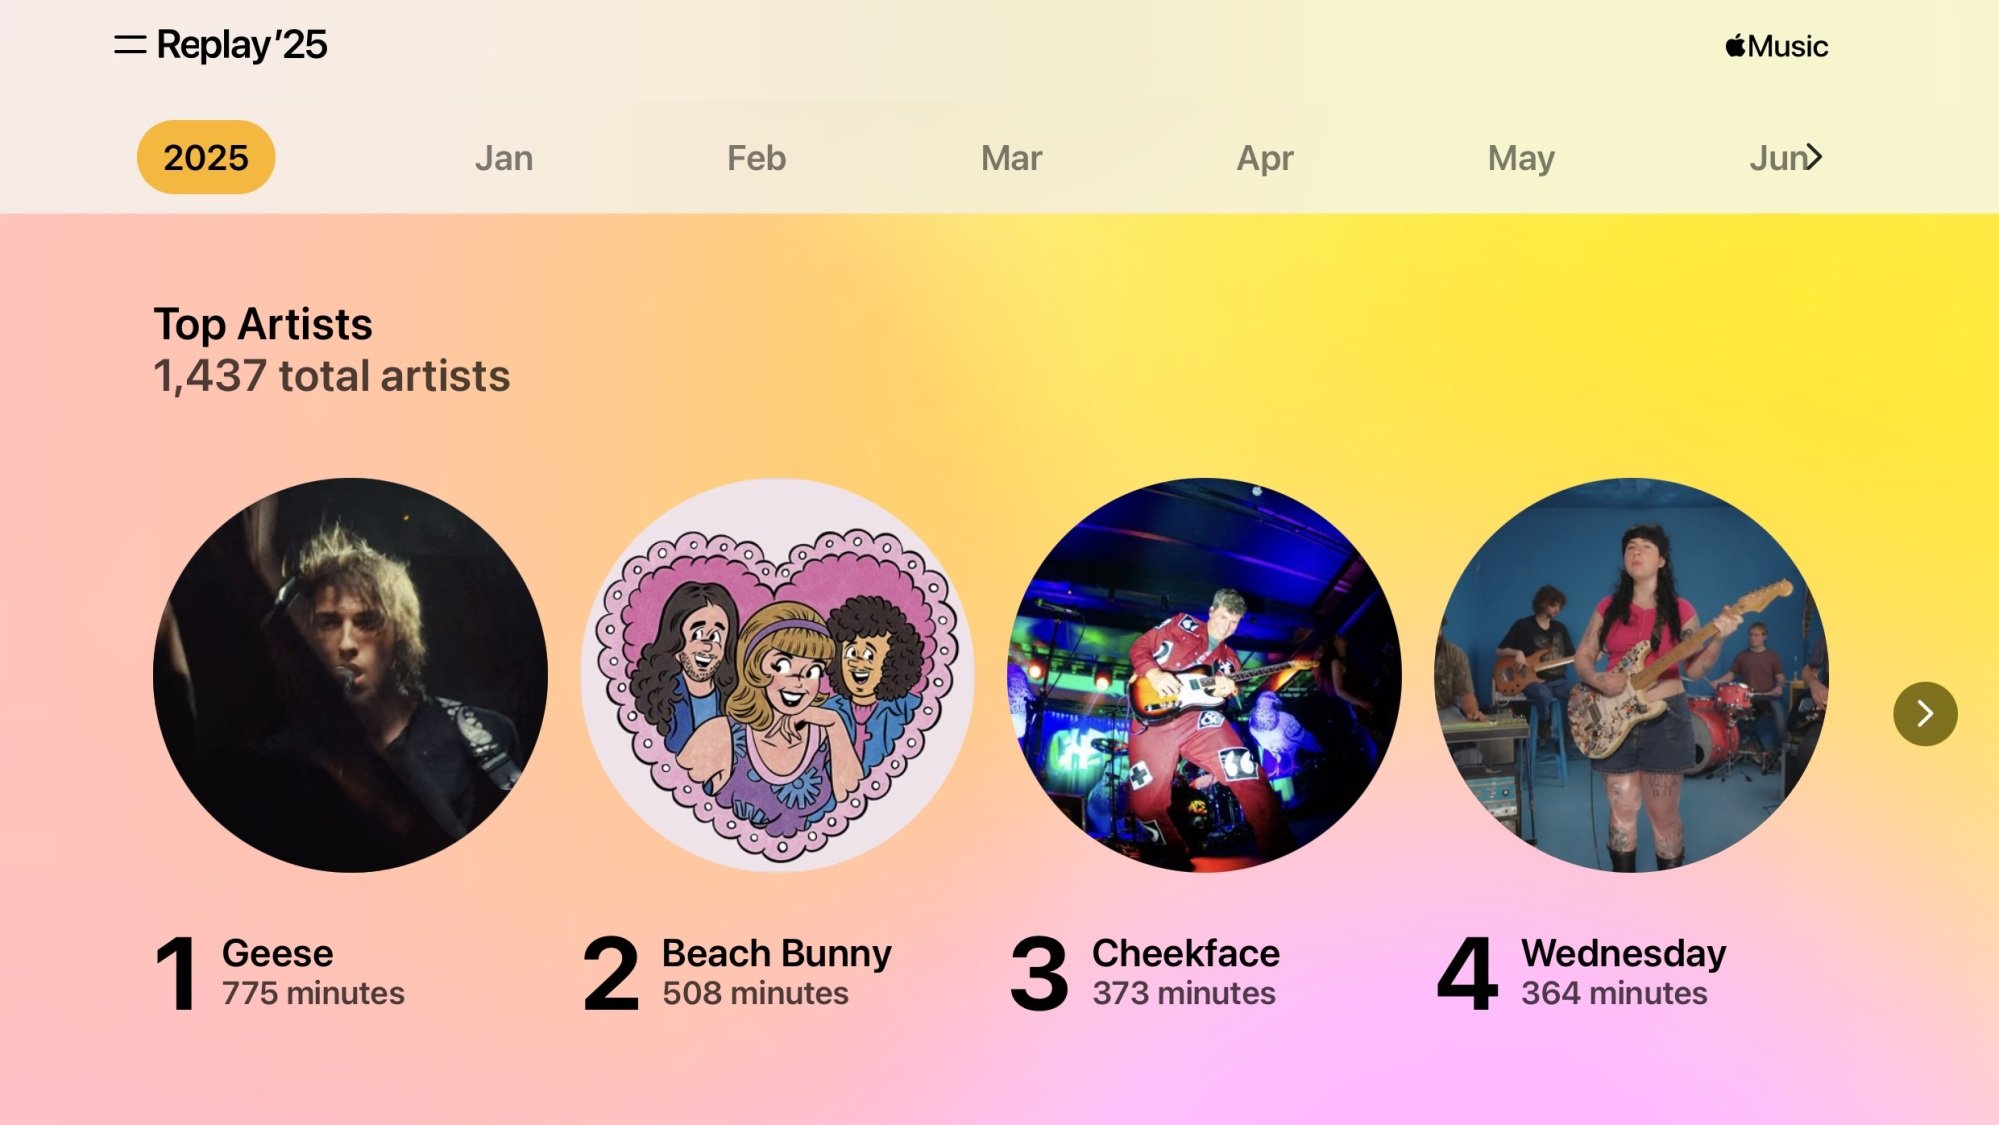View the Apr month tab
Image resolution: width=1999 pixels, height=1125 pixels.
coord(1265,158)
